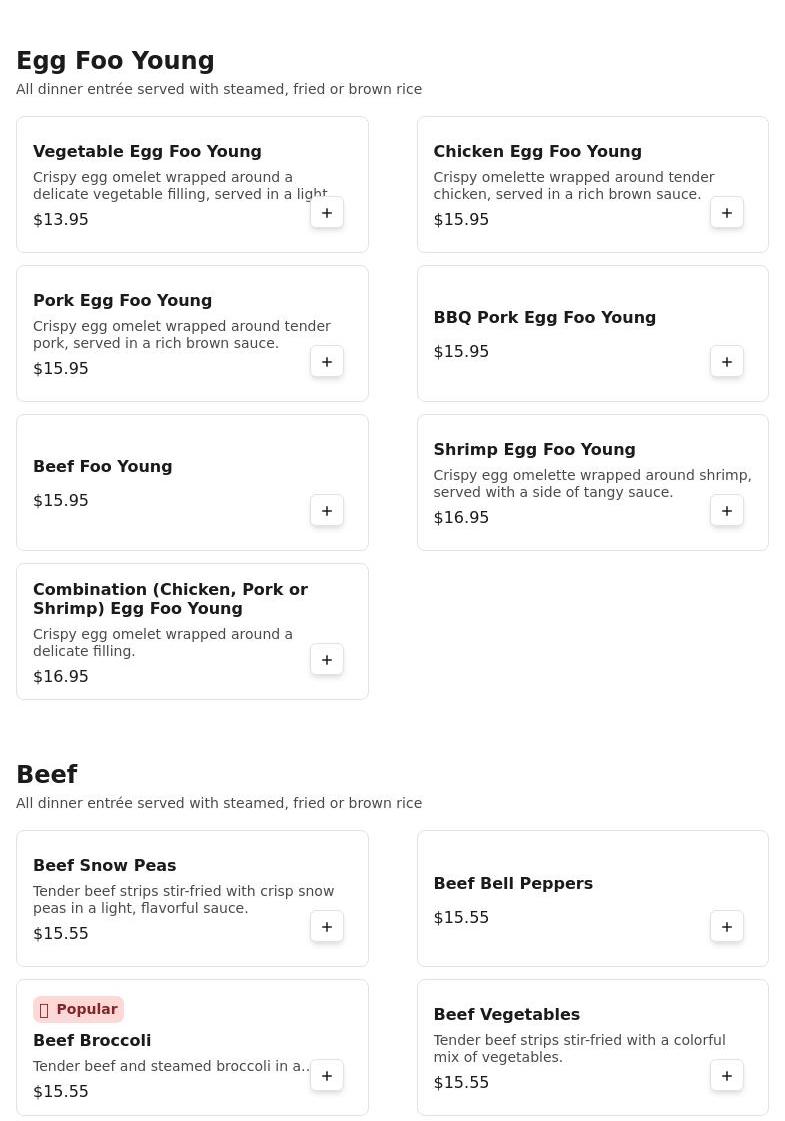Click plus button for Beef Bell Peppers
The height and width of the screenshot is (1121, 785).
coord(726,927)
